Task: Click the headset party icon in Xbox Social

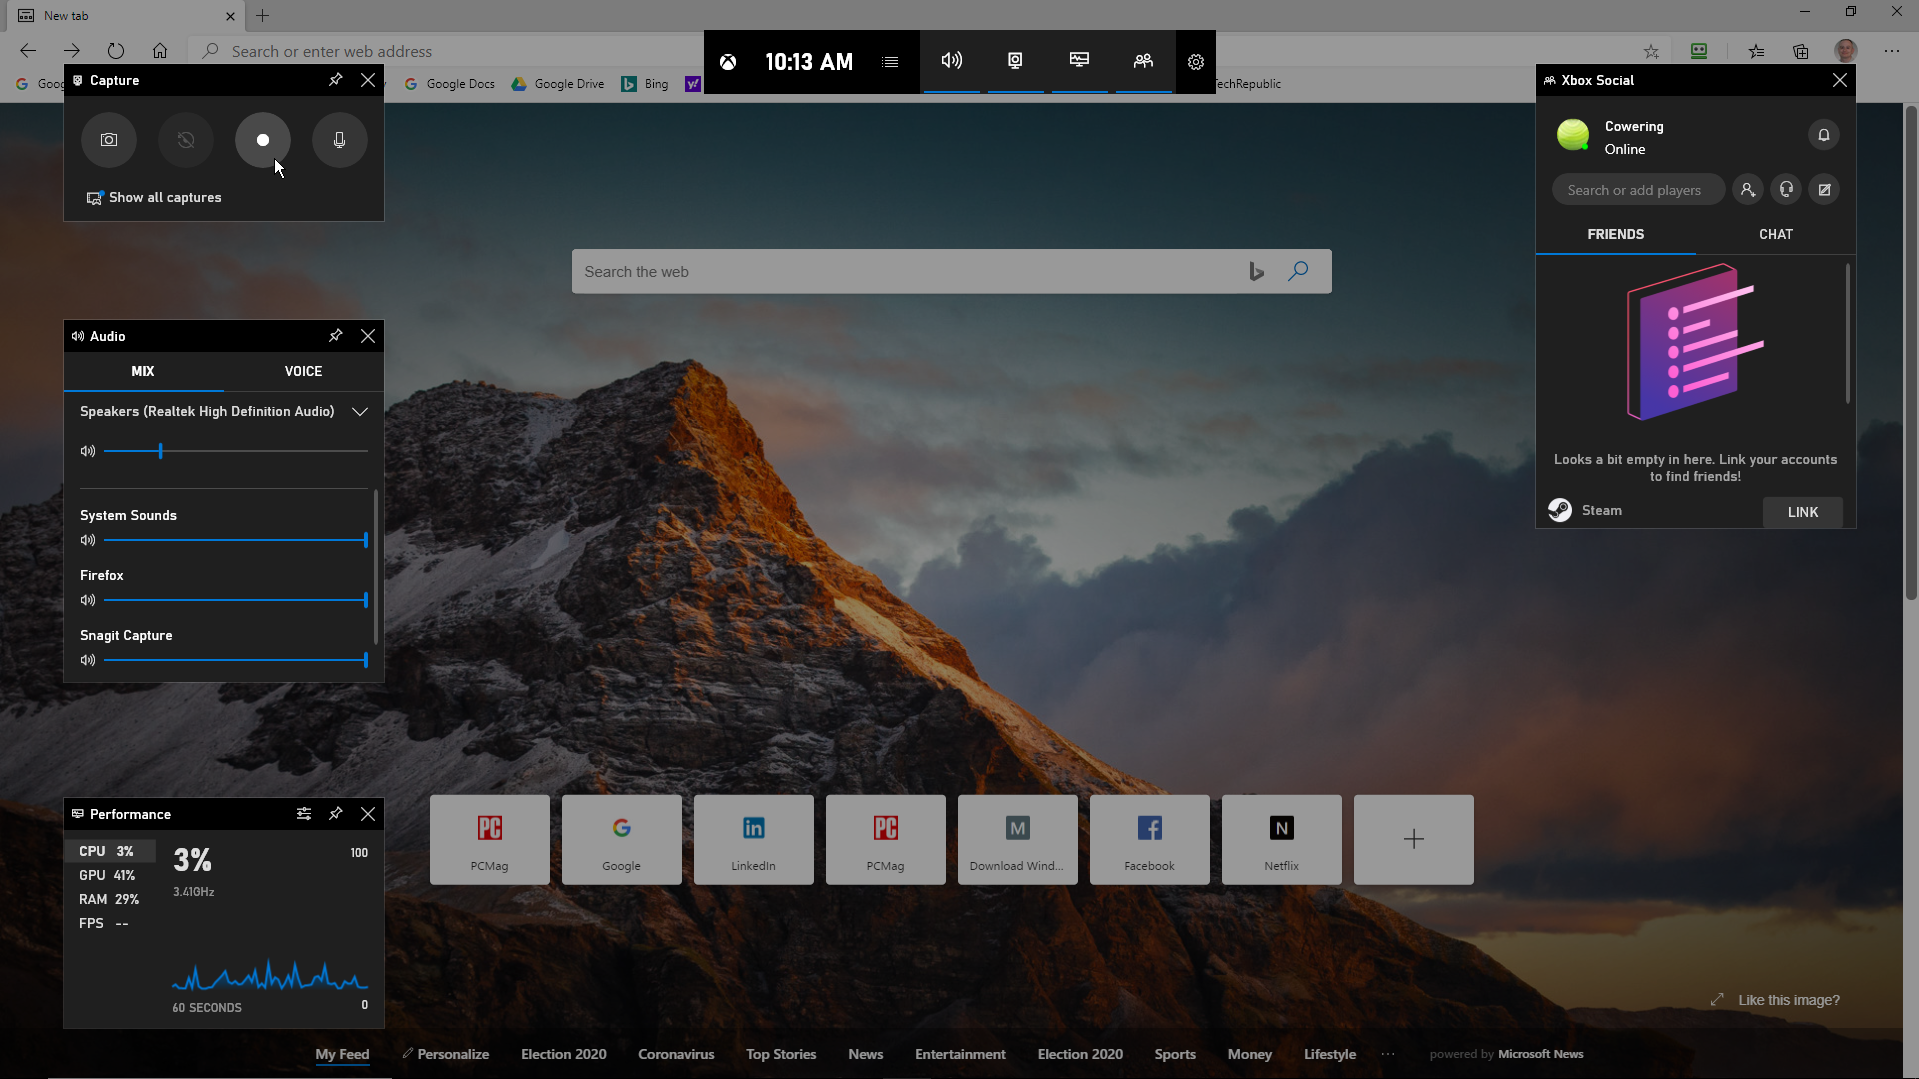Action: (x=1786, y=190)
